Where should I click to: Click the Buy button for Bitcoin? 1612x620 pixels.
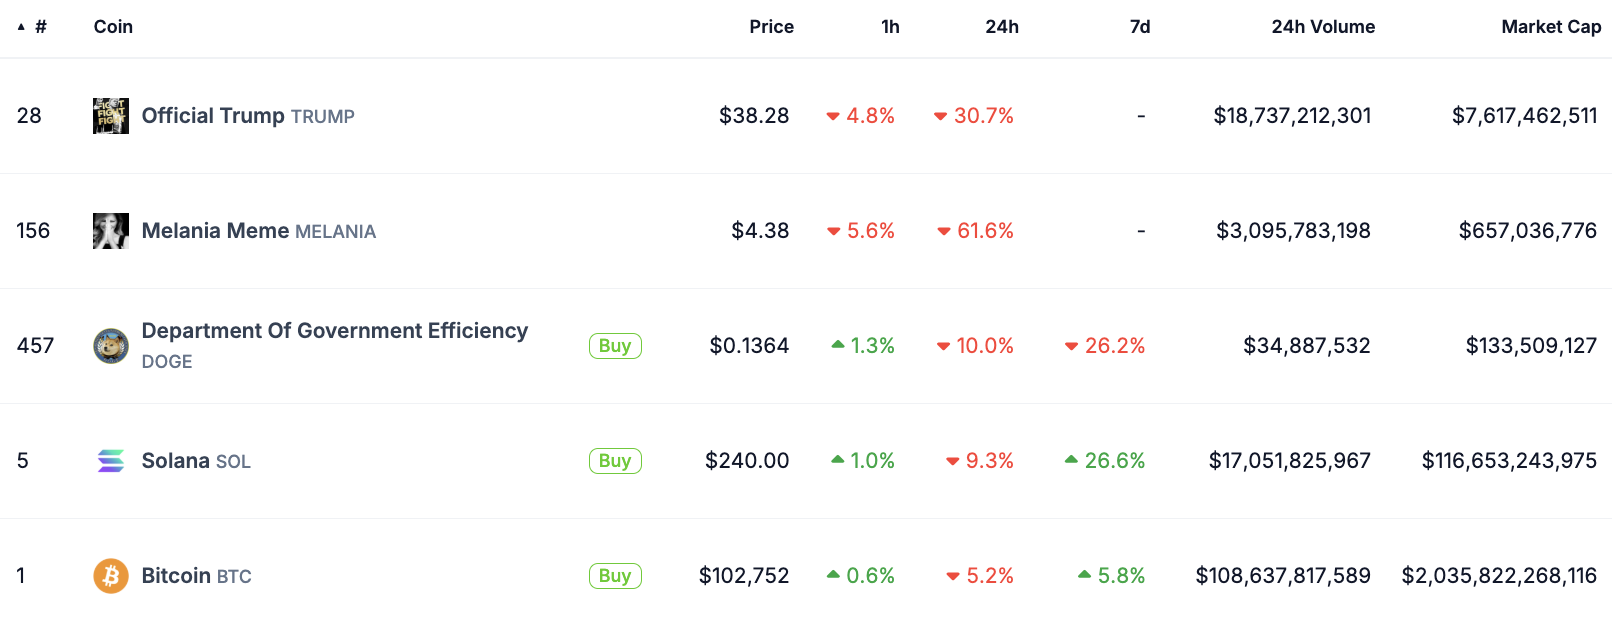[x=614, y=575]
